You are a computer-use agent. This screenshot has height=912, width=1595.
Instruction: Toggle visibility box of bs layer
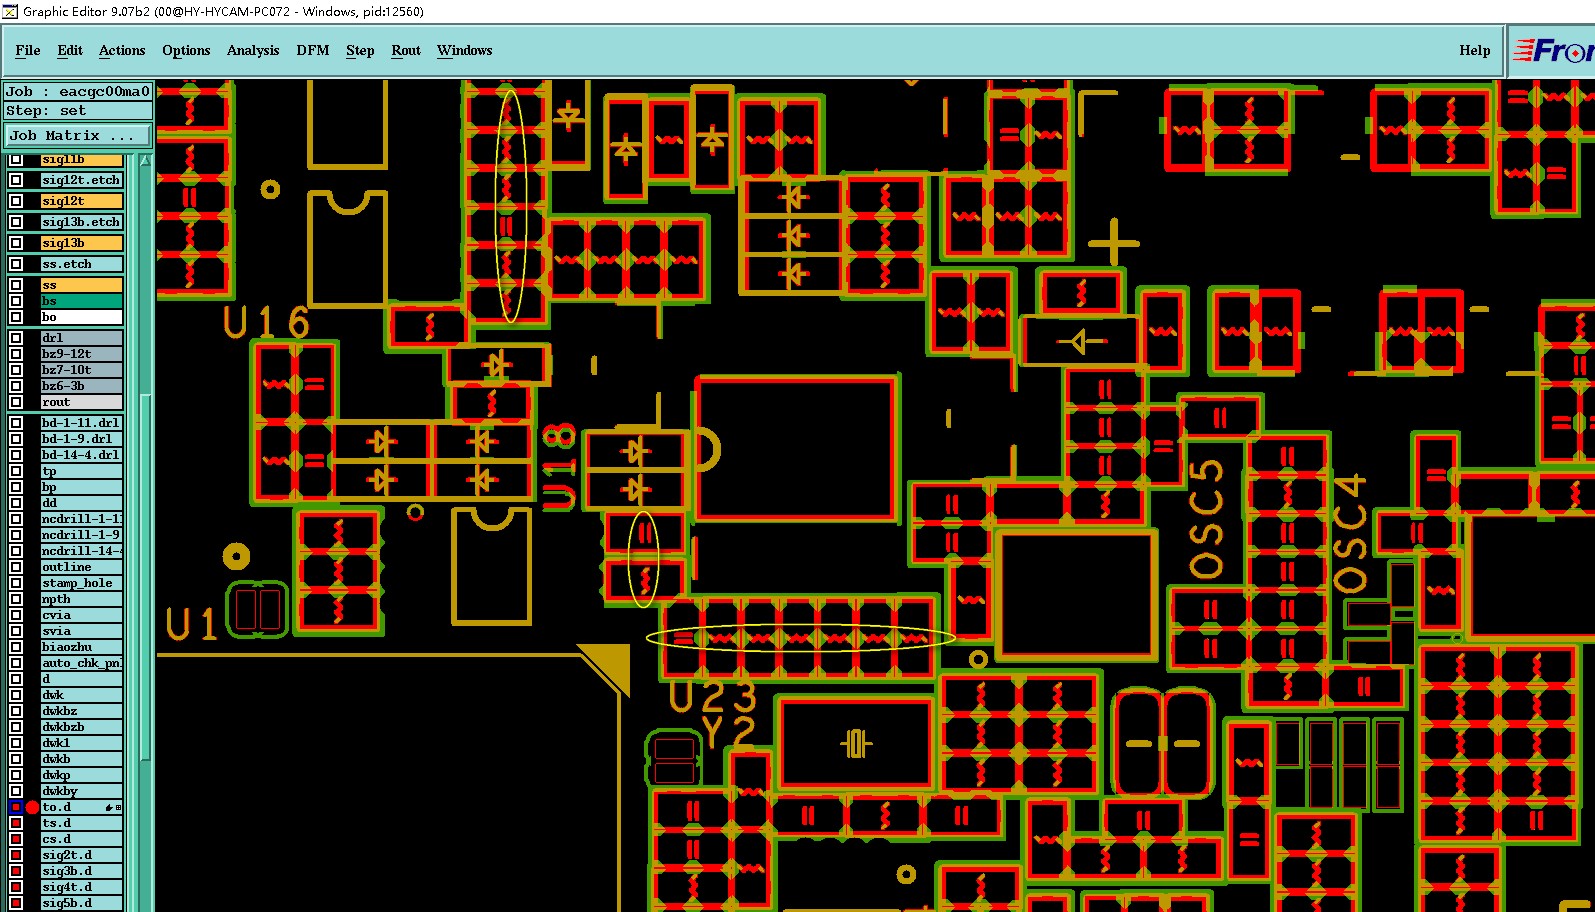[x=16, y=301]
